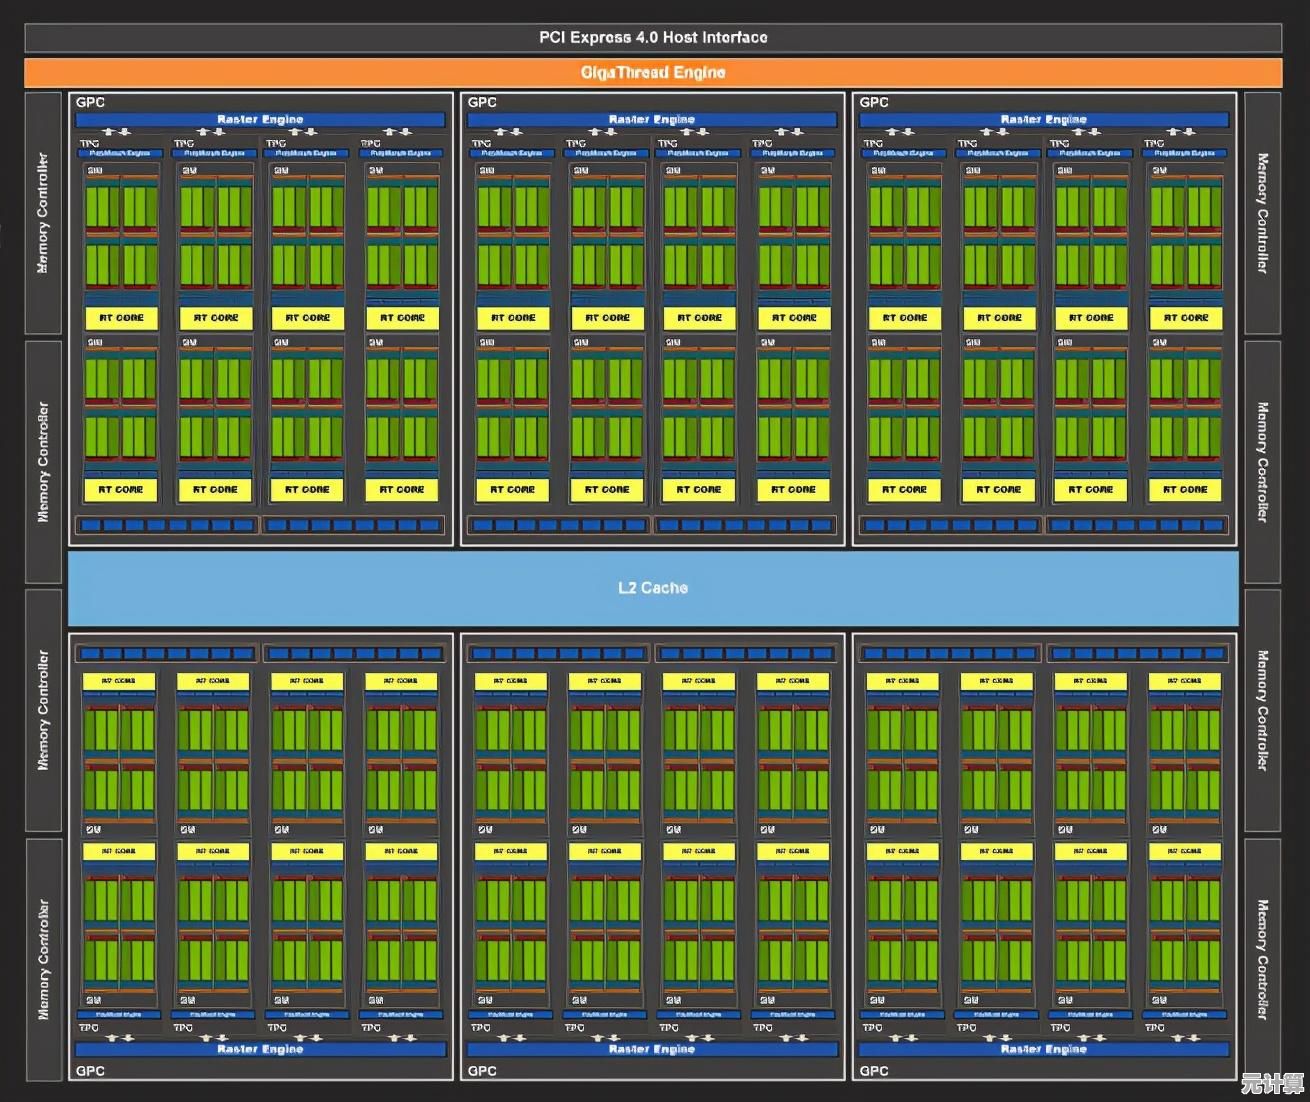Screen dimensions: 1310x1102
Task: Click the light blue L2 Cache block
Action: (653, 588)
